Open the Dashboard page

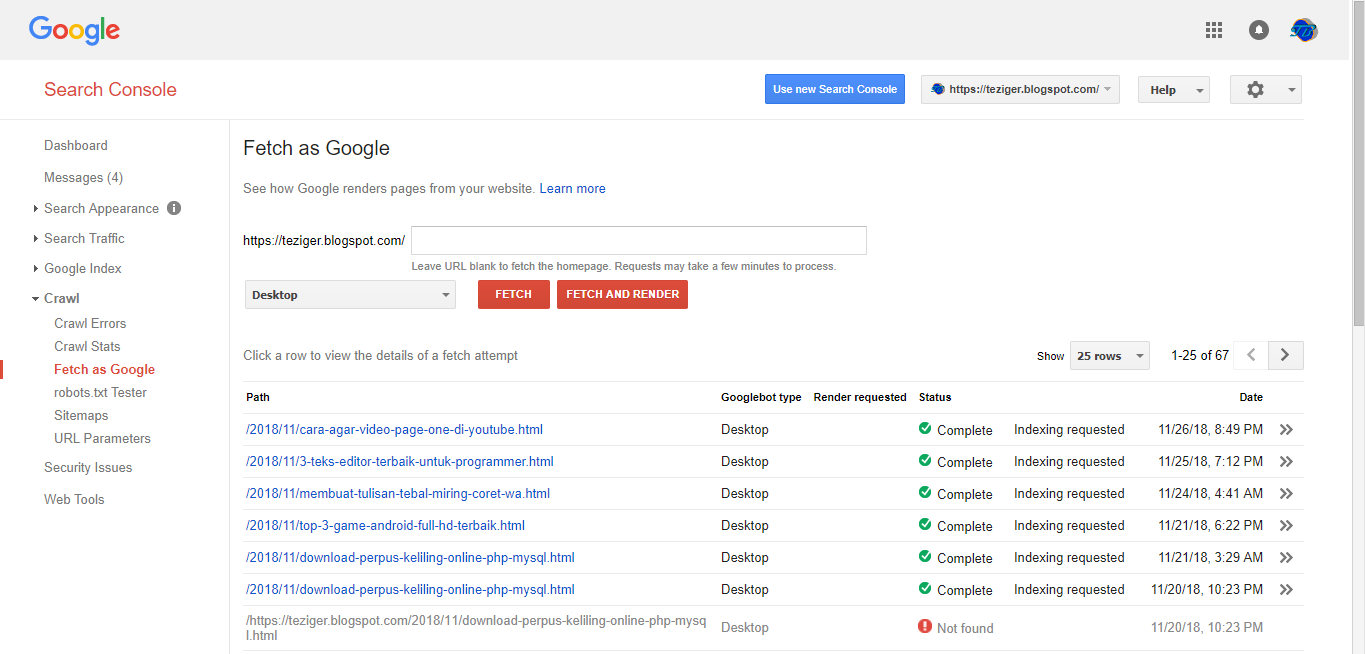tap(76, 146)
